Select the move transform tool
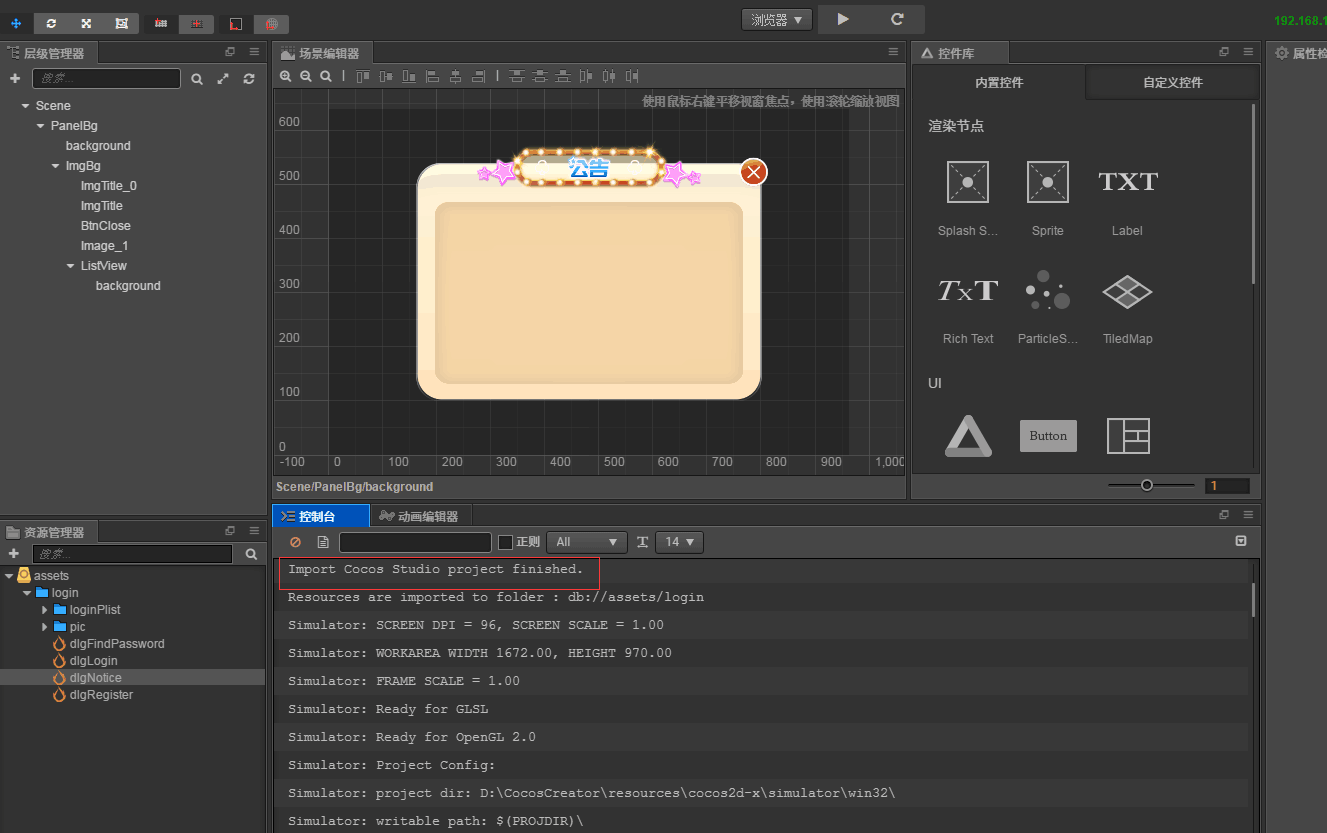Image resolution: width=1327 pixels, height=833 pixels. tap(16, 23)
